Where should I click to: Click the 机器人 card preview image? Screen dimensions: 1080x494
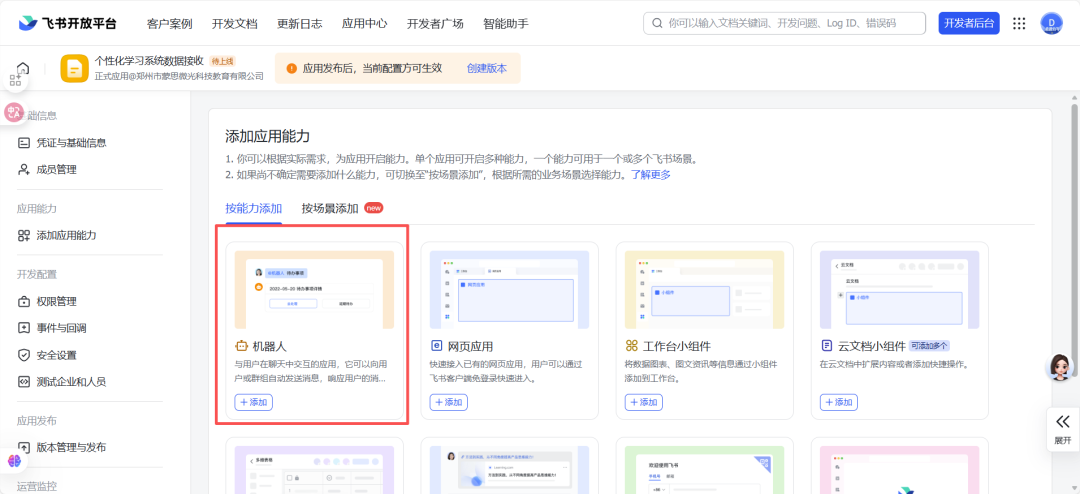[315, 289]
